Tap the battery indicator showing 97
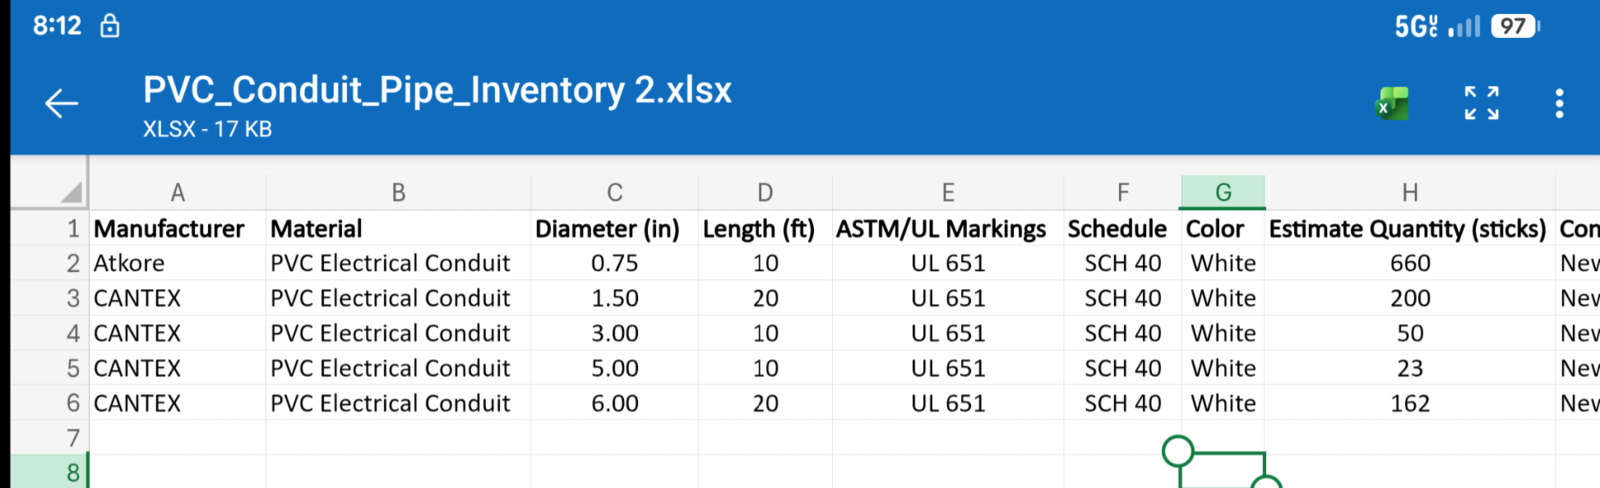Screen dimensions: 1600x488 tap(1514, 26)
